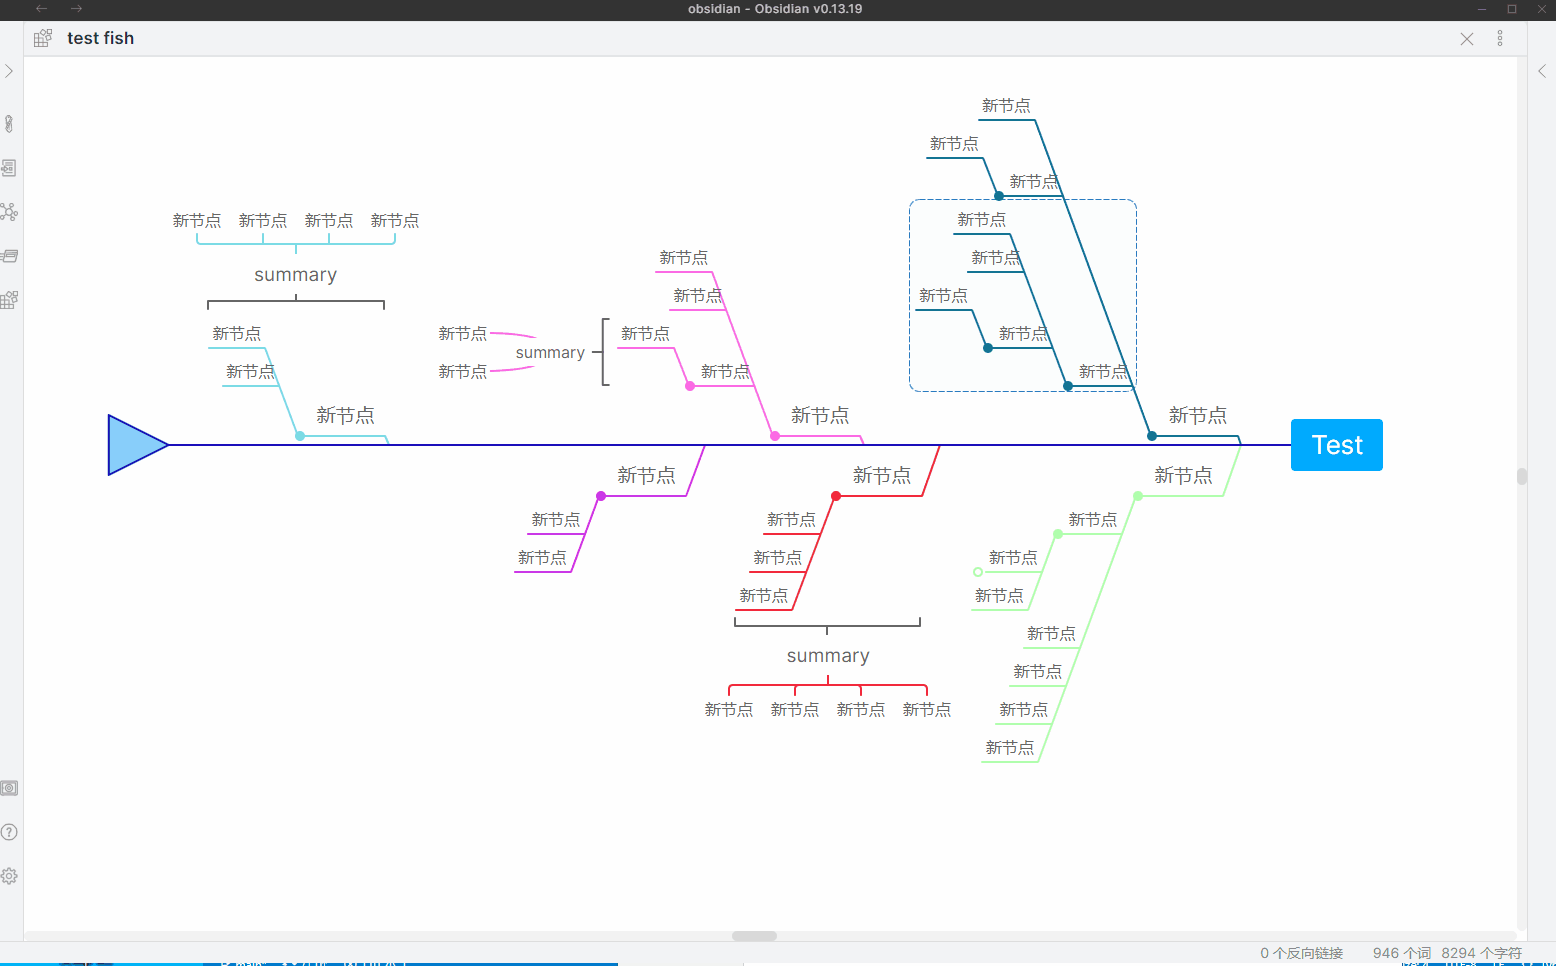This screenshot has width=1556, height=966.
Task: Expand the right sidebar with the chevron
Action: (x=1542, y=71)
